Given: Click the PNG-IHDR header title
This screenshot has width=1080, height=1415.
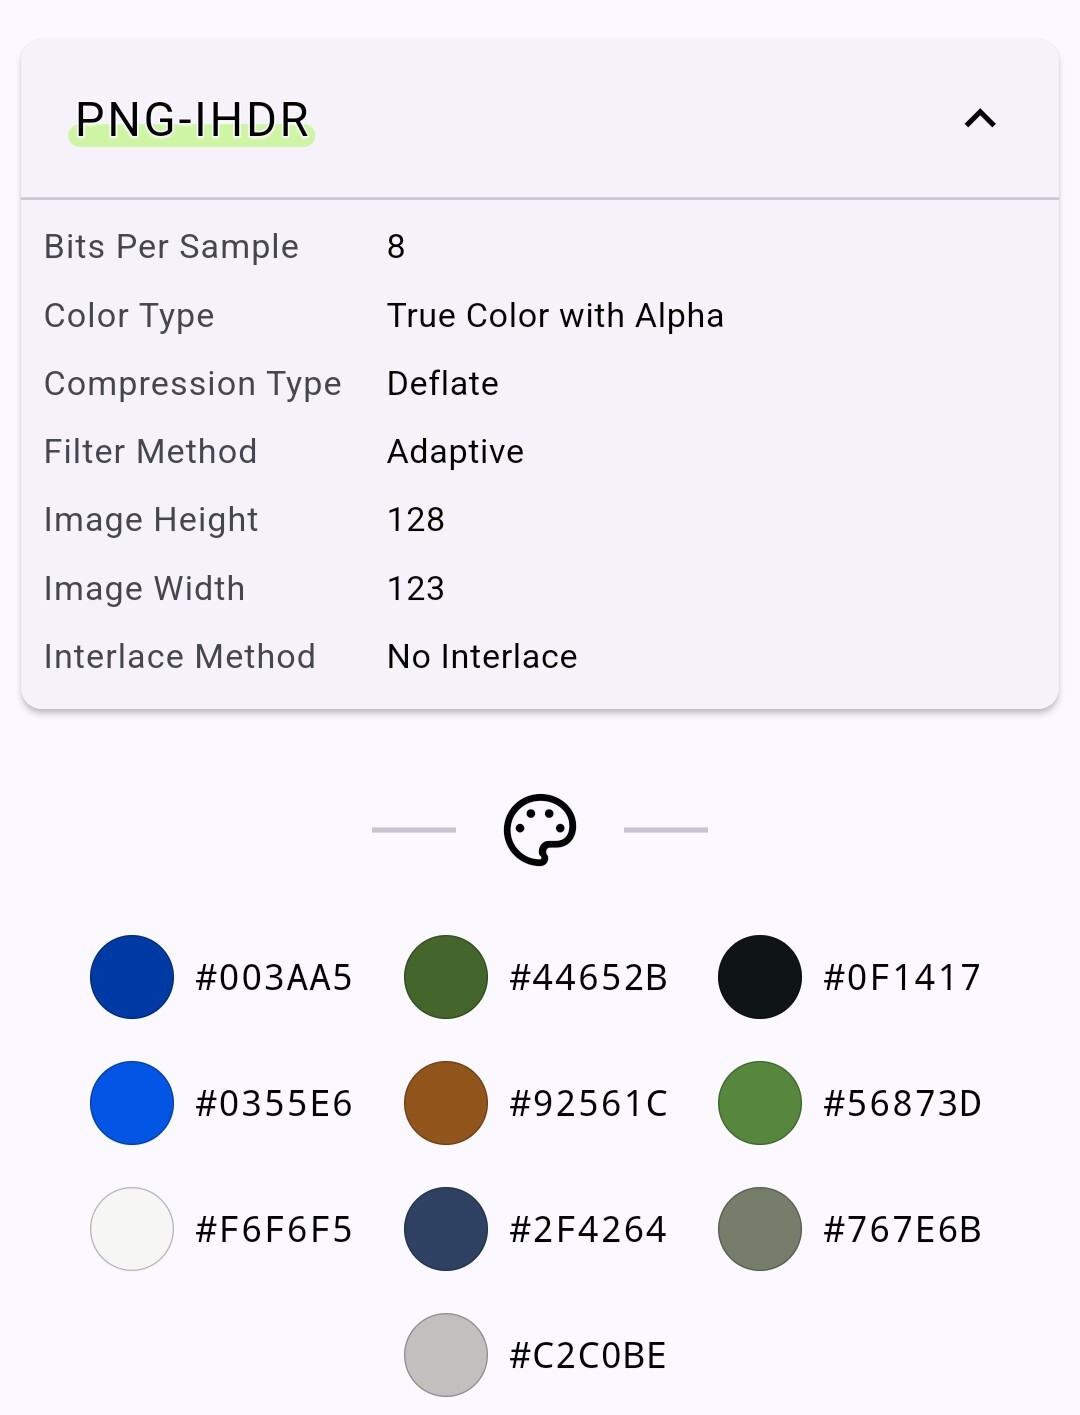Looking at the screenshot, I should (x=192, y=121).
